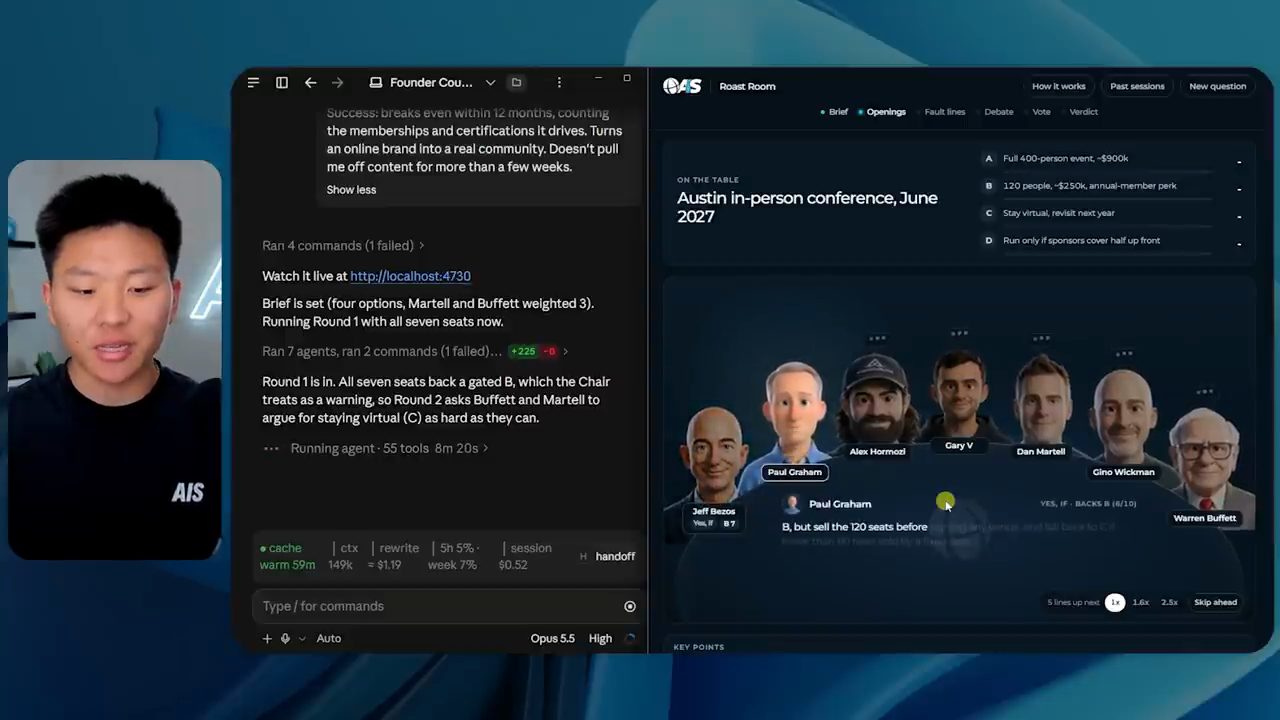The image size is (1280, 720).
Task: Select Gino Wickman avatar
Action: click(x=1122, y=418)
